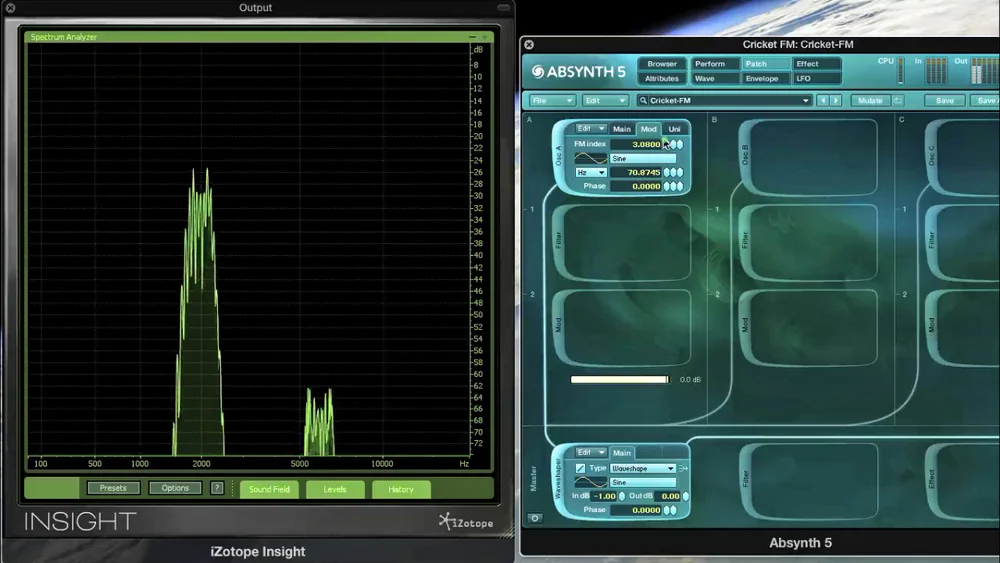Go to next patch with right arrow
1000x563 pixels.
click(x=836, y=101)
